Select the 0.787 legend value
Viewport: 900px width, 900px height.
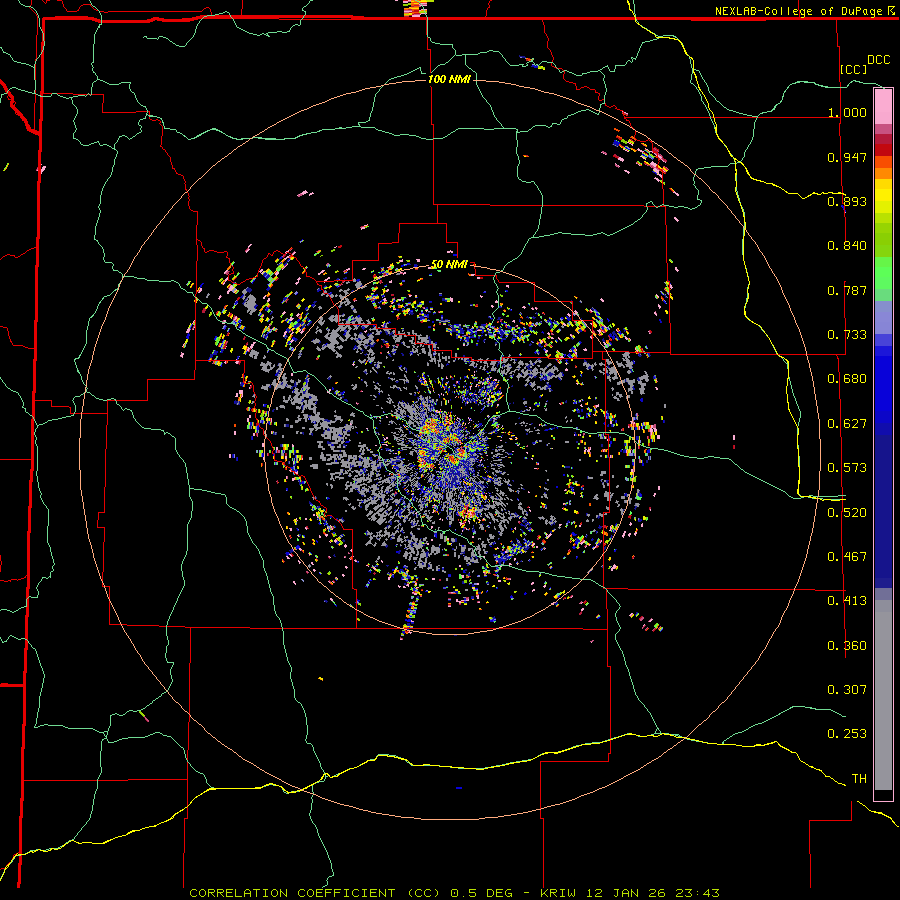click(847, 290)
